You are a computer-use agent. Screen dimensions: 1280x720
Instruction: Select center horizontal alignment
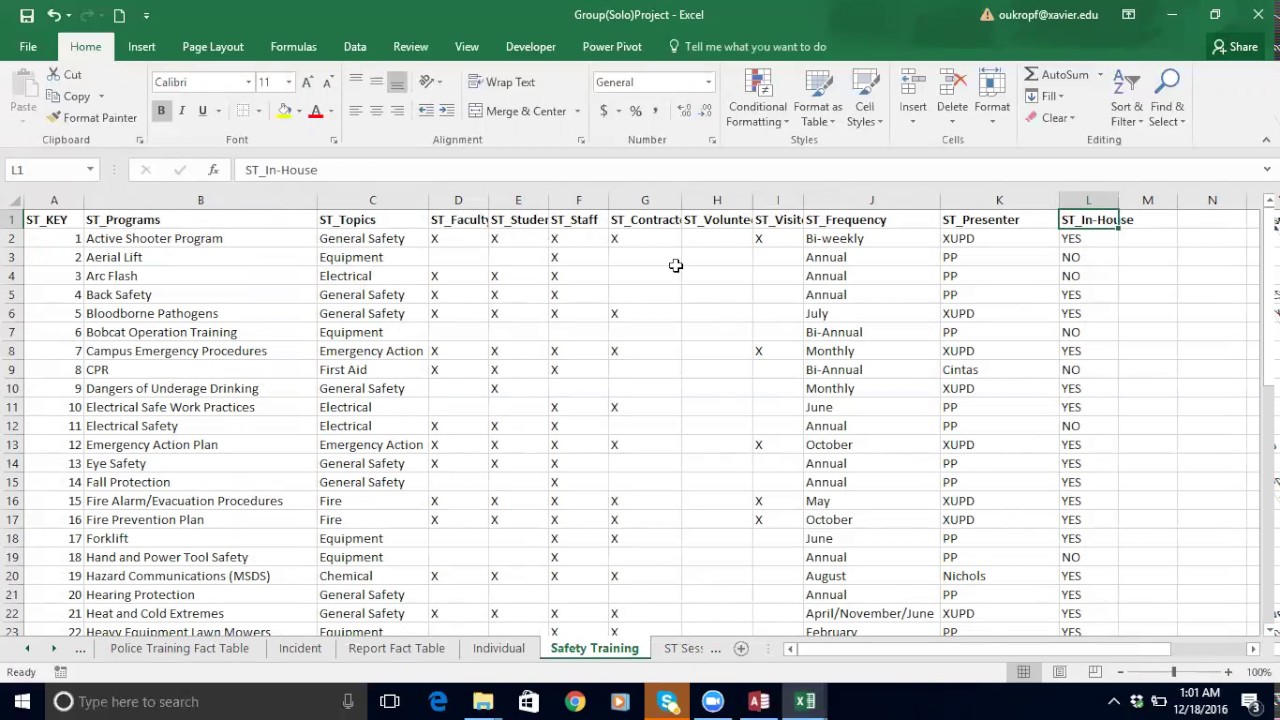pos(376,111)
